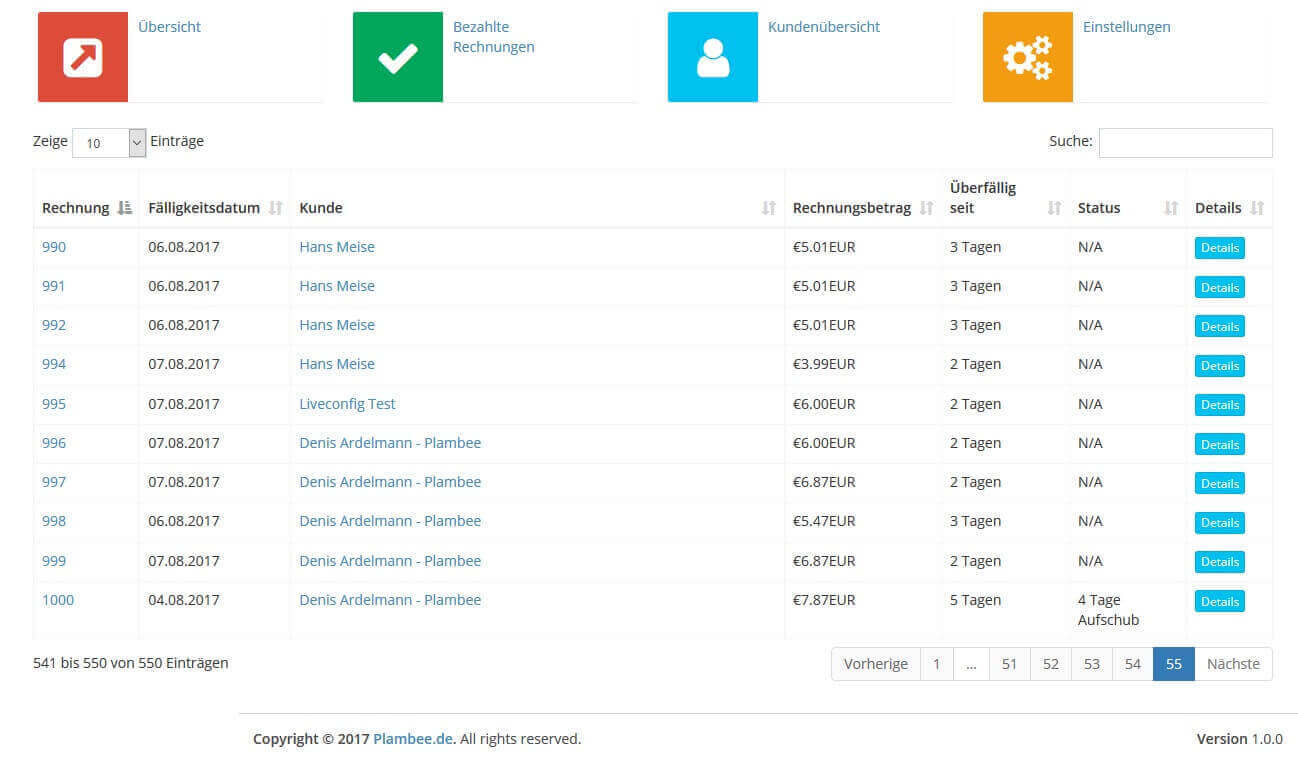This screenshot has width=1298, height=770.
Task: Click Details button for invoice 990
Action: [x=1219, y=248]
